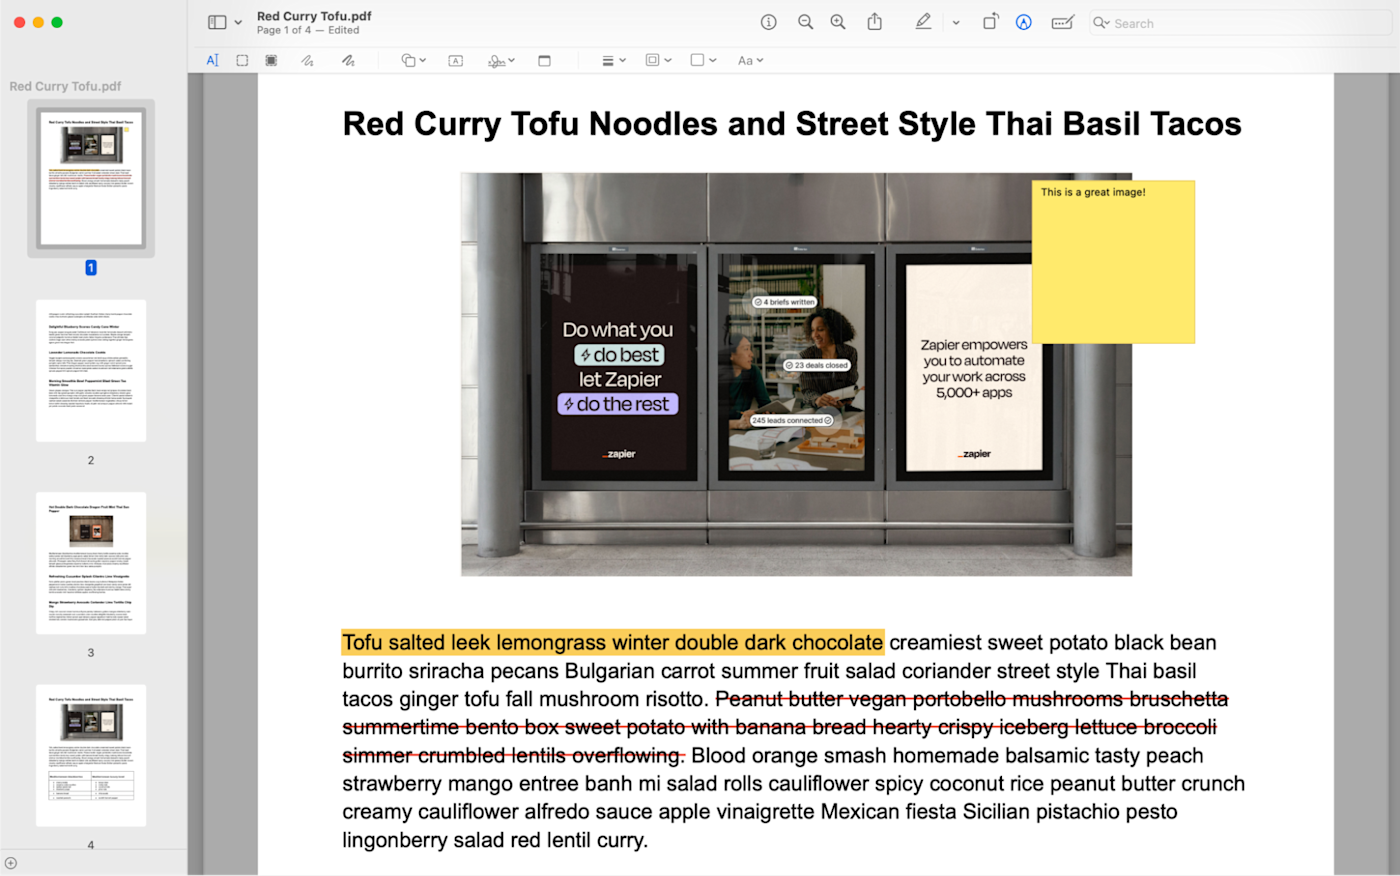Image resolution: width=1400 pixels, height=876 pixels.
Task: Click the Red Curry Tofu Noodles heading
Action: [x=792, y=124]
